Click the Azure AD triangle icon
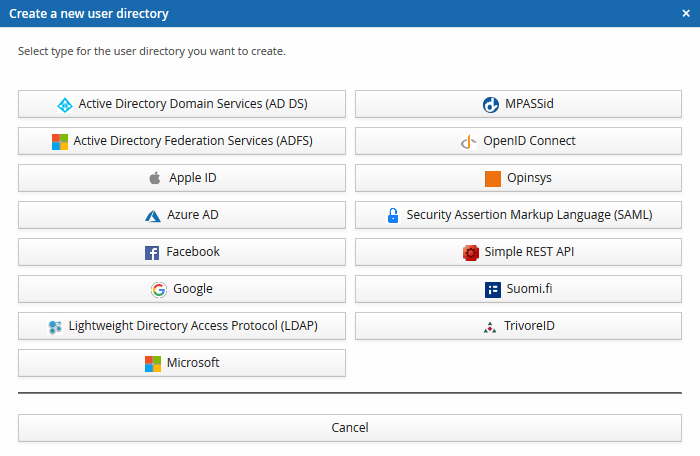 coord(153,216)
